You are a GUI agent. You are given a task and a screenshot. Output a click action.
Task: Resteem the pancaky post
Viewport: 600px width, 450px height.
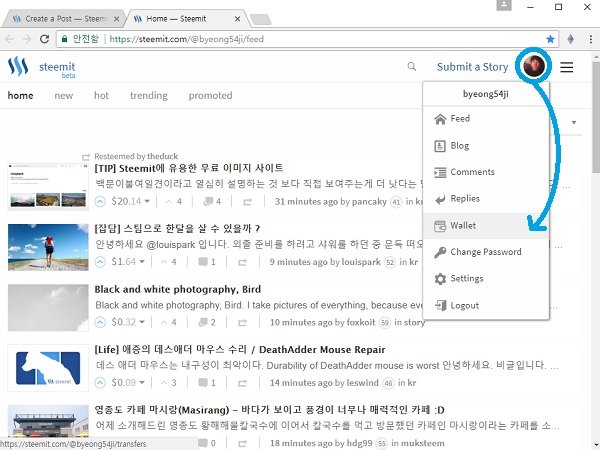pyautogui.click(x=247, y=202)
